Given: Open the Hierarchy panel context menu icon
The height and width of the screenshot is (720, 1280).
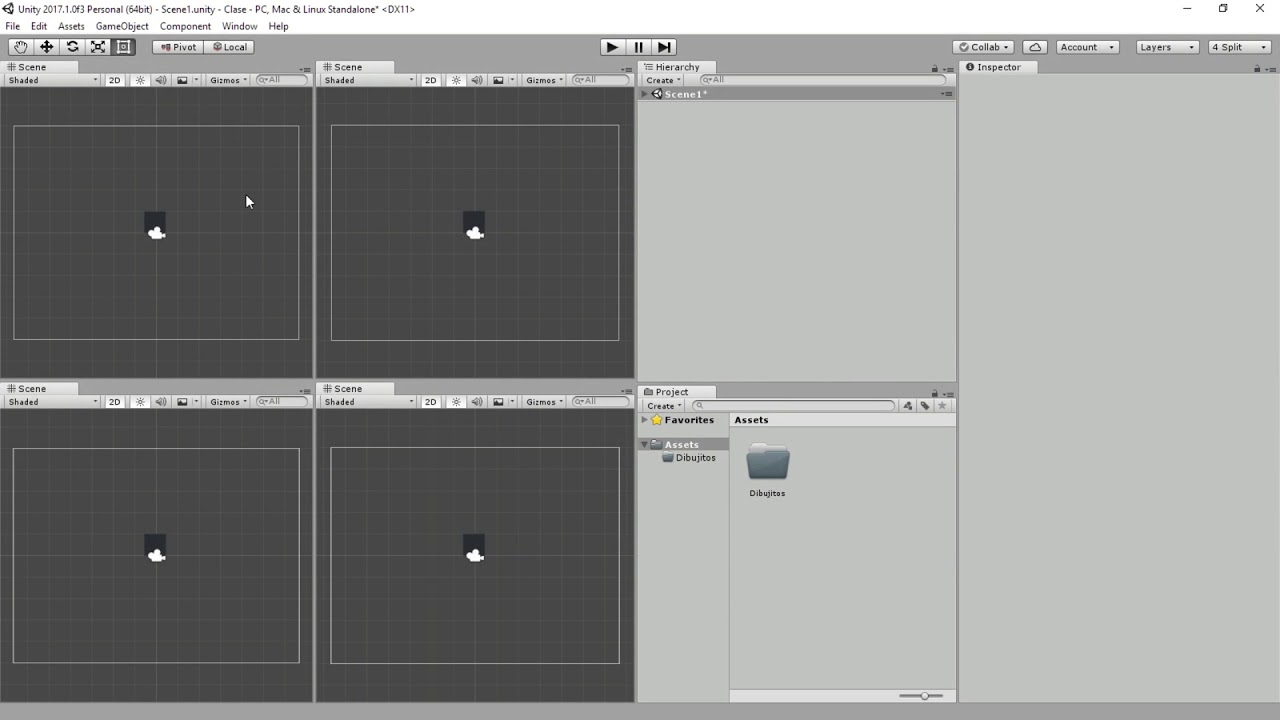Looking at the screenshot, I should pyautogui.click(x=947, y=69).
